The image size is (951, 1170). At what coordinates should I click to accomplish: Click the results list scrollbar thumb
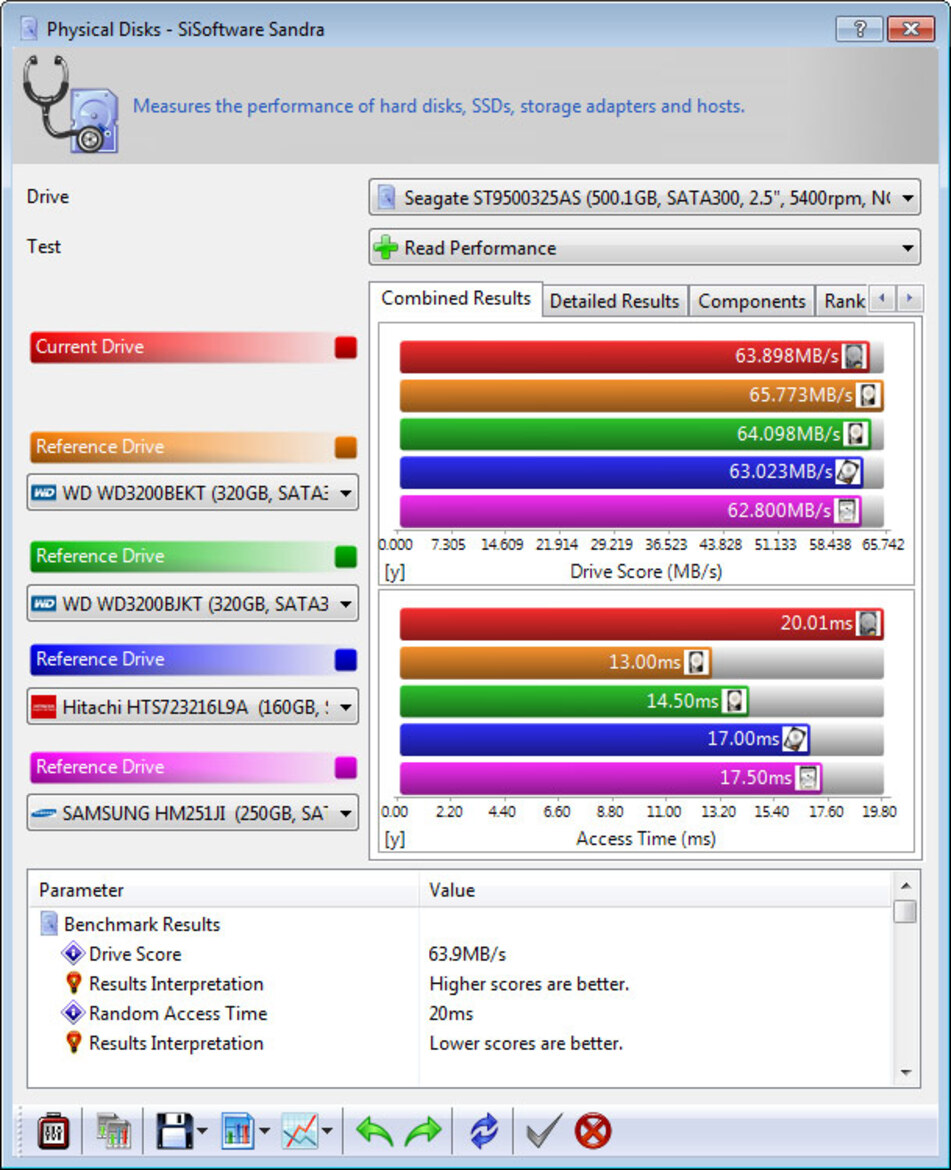pos(906,911)
